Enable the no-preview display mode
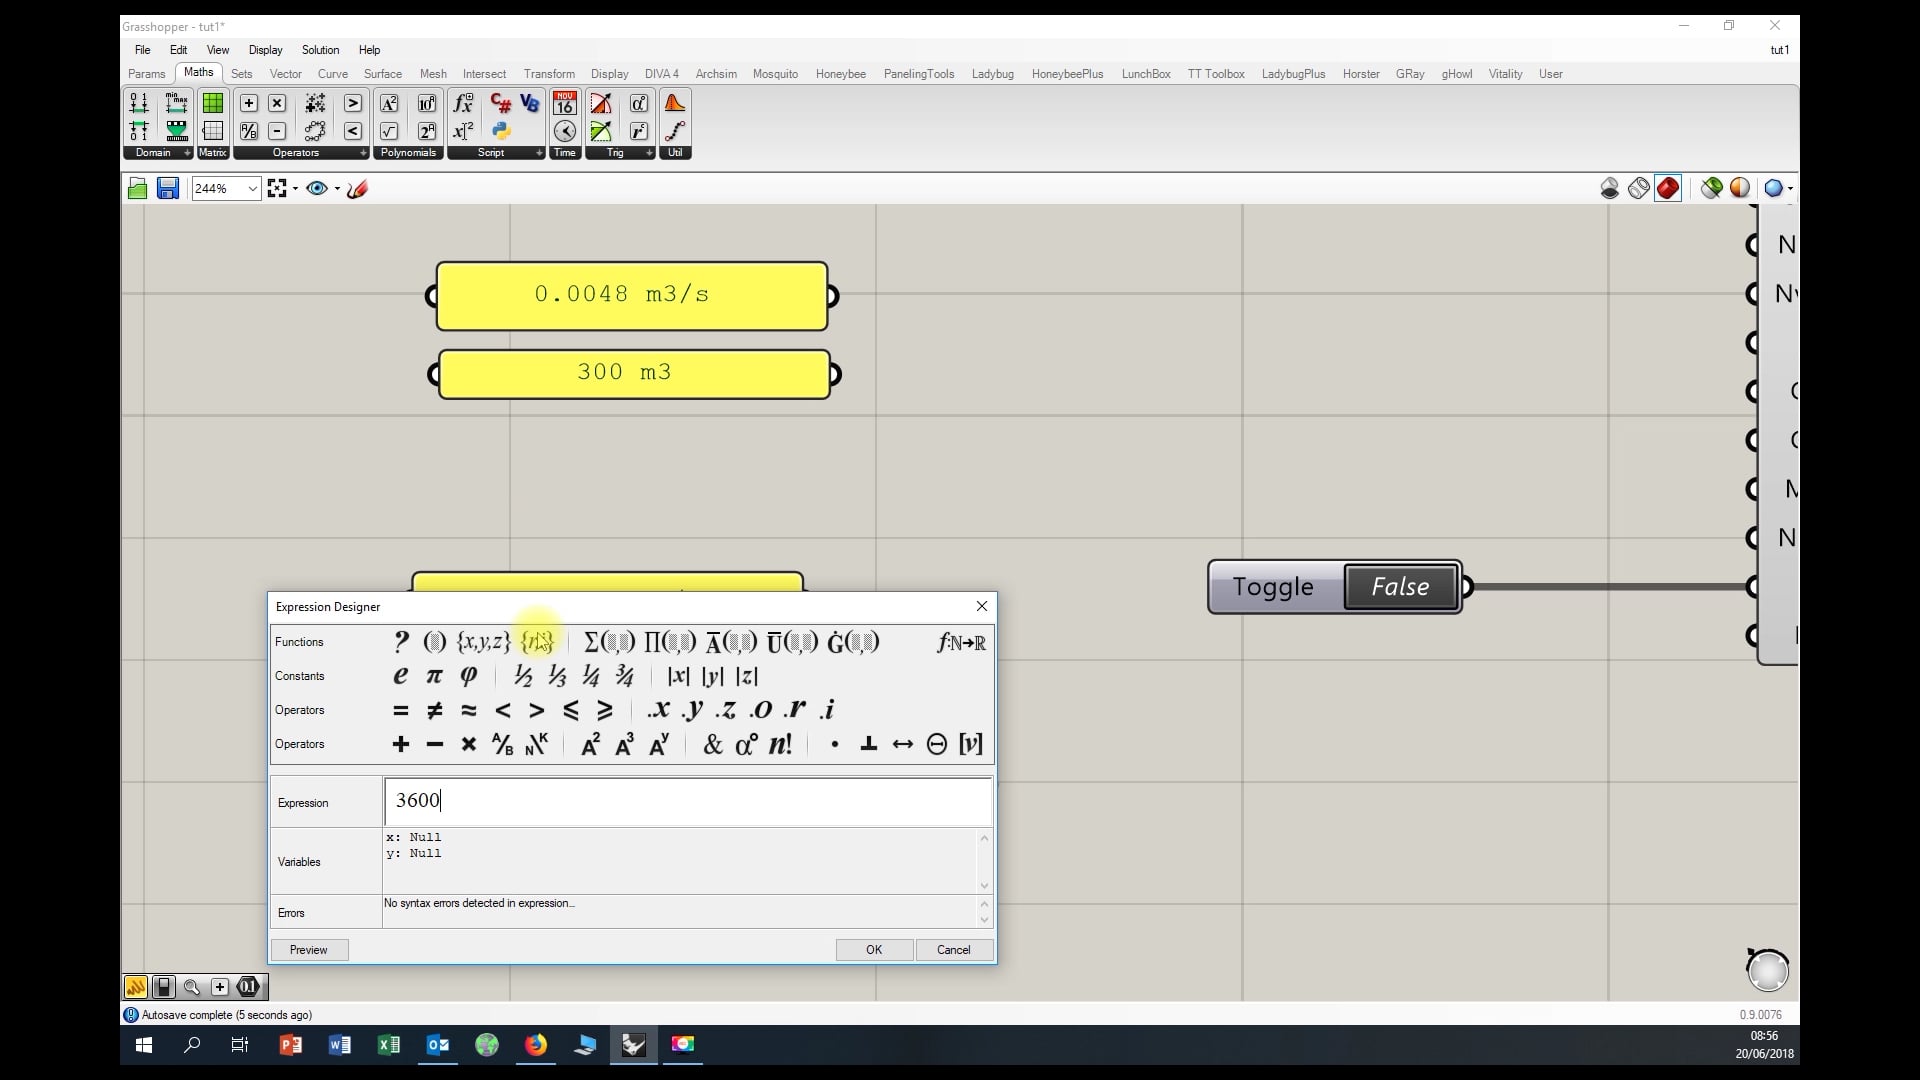This screenshot has width=1920, height=1080. (1610, 188)
